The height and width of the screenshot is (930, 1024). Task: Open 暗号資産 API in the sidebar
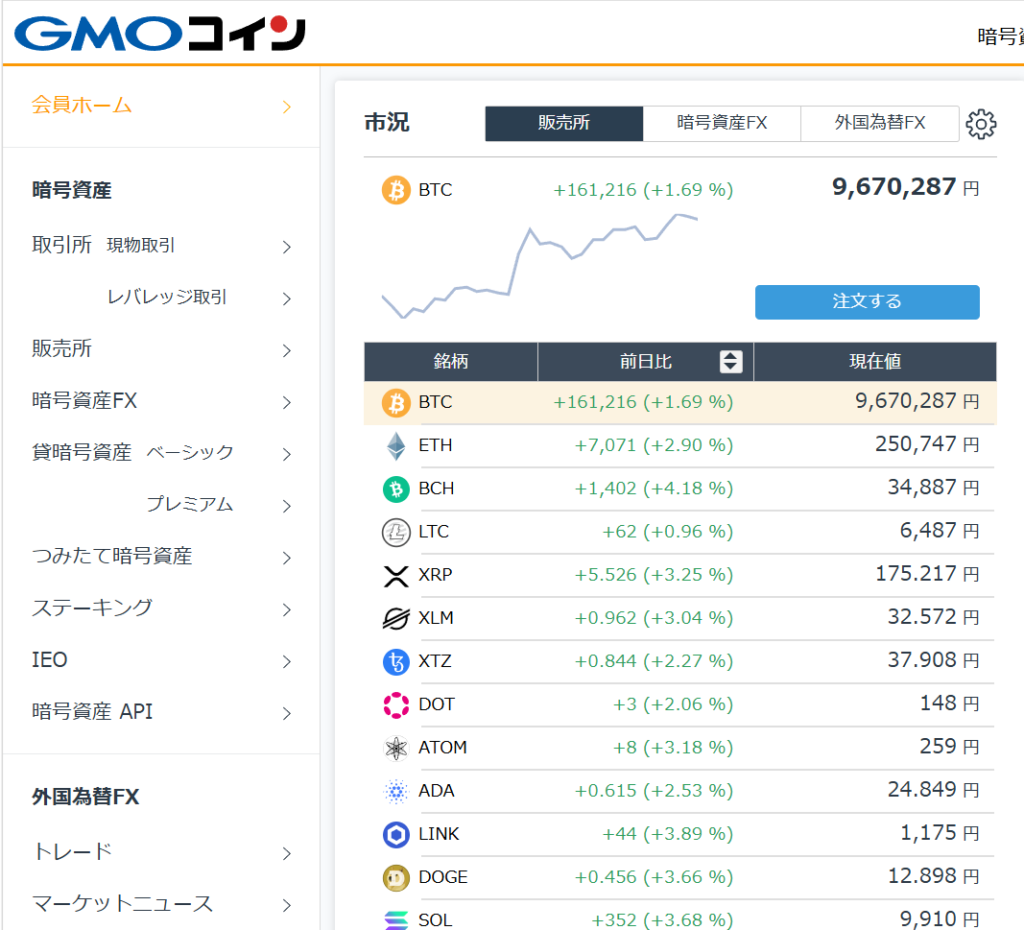coord(92,712)
